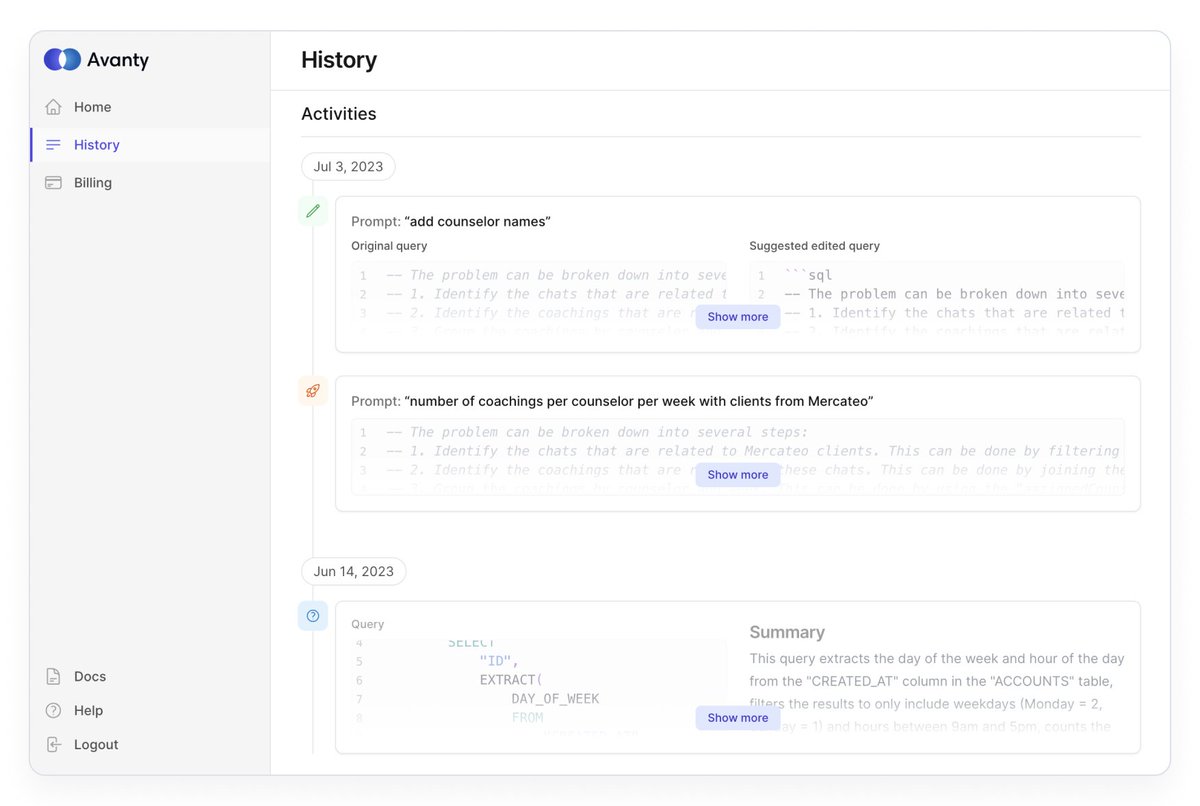Image resolution: width=1200 pixels, height=806 pixels.
Task: Click the Home house icon
Action: 53,107
